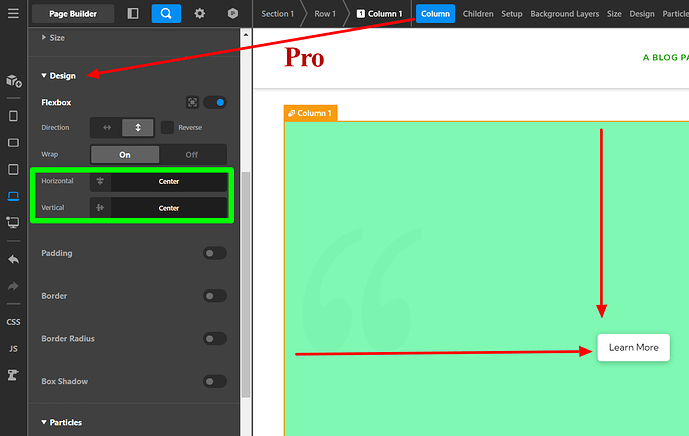Open settings gear icon in top bar
This screenshot has width=689, height=436.
[x=200, y=14]
